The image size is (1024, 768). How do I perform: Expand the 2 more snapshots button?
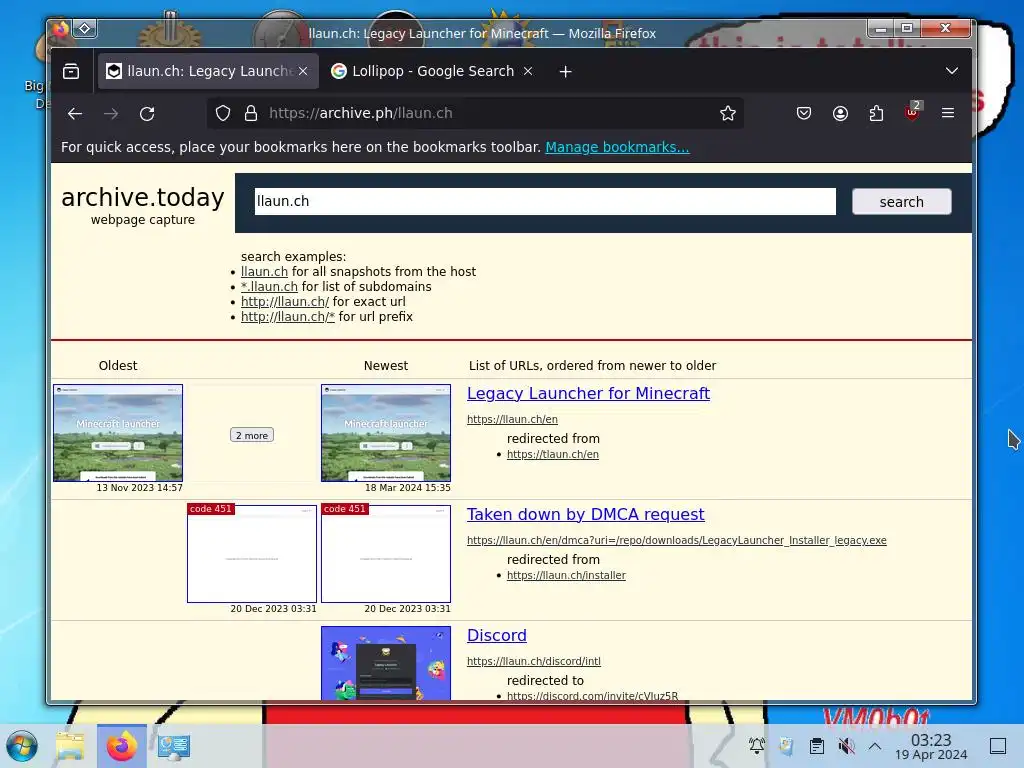(252, 435)
